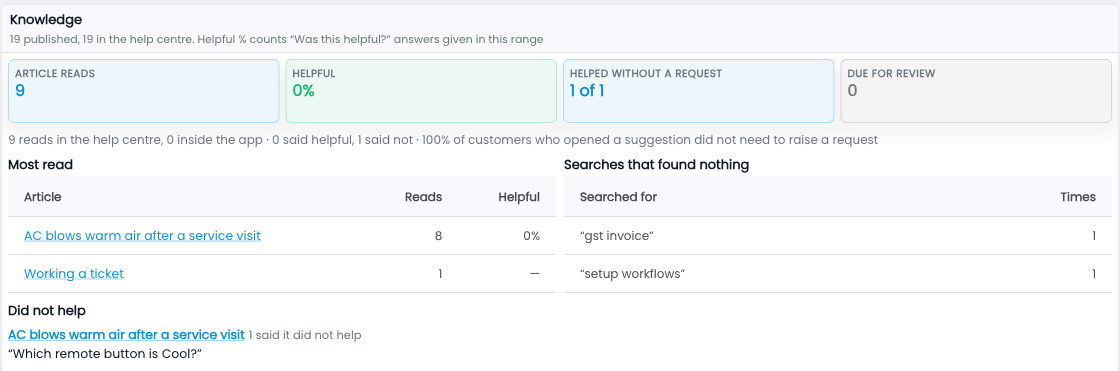The height and width of the screenshot is (371, 1120).
Task: Click the “setup workflows” search term
Action: tap(633, 274)
